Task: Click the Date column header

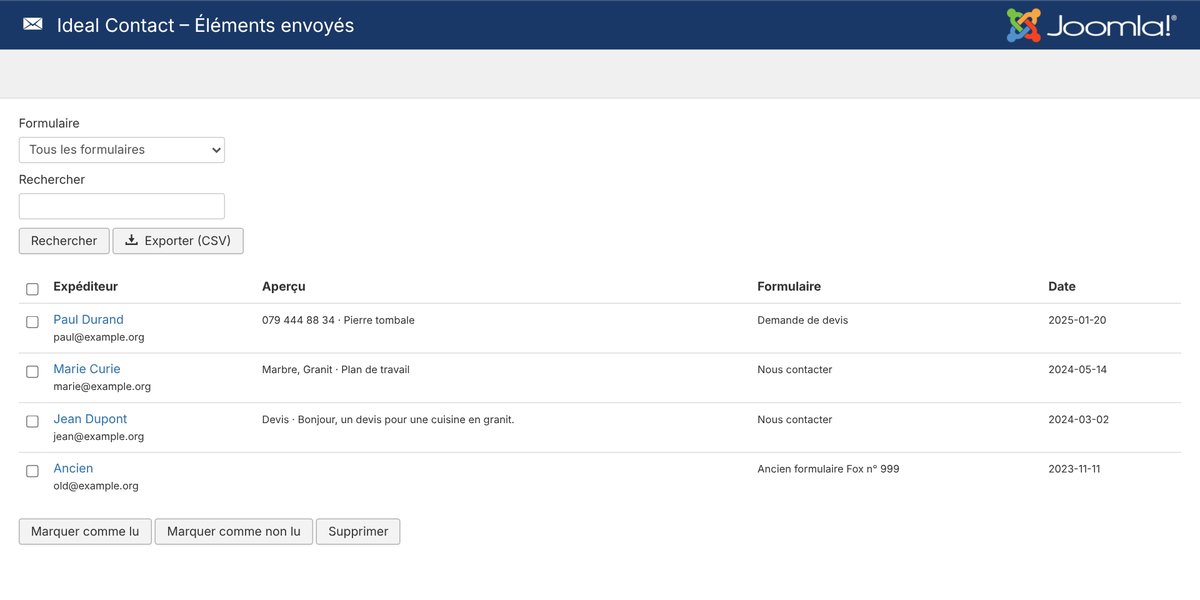Action: (1062, 286)
